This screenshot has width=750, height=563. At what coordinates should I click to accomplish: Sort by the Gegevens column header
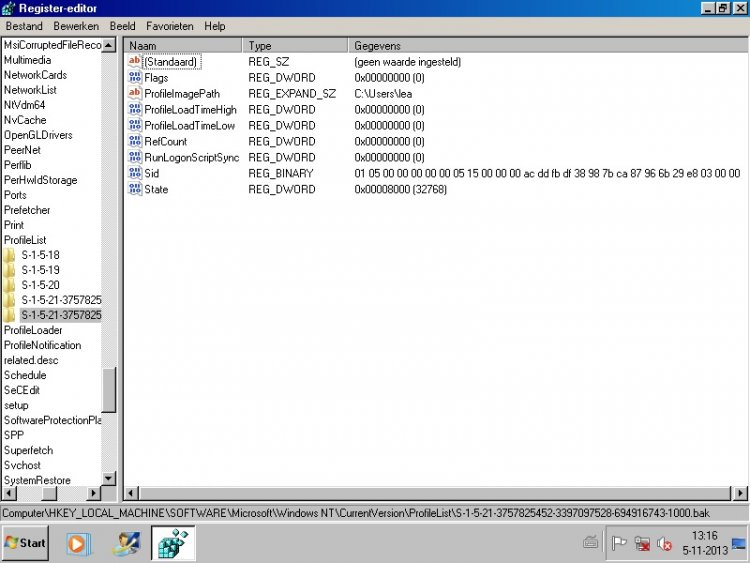[x=548, y=45]
